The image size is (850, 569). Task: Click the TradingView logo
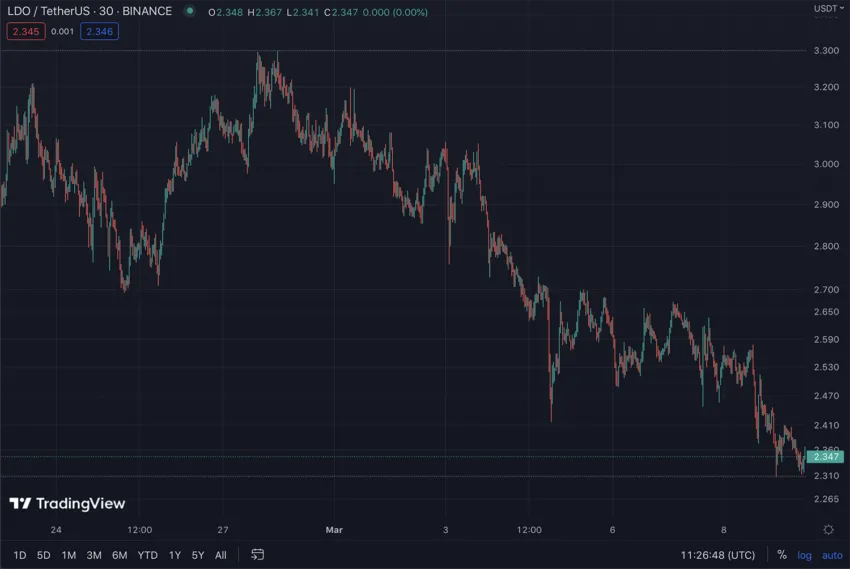pyautogui.click(x=67, y=503)
